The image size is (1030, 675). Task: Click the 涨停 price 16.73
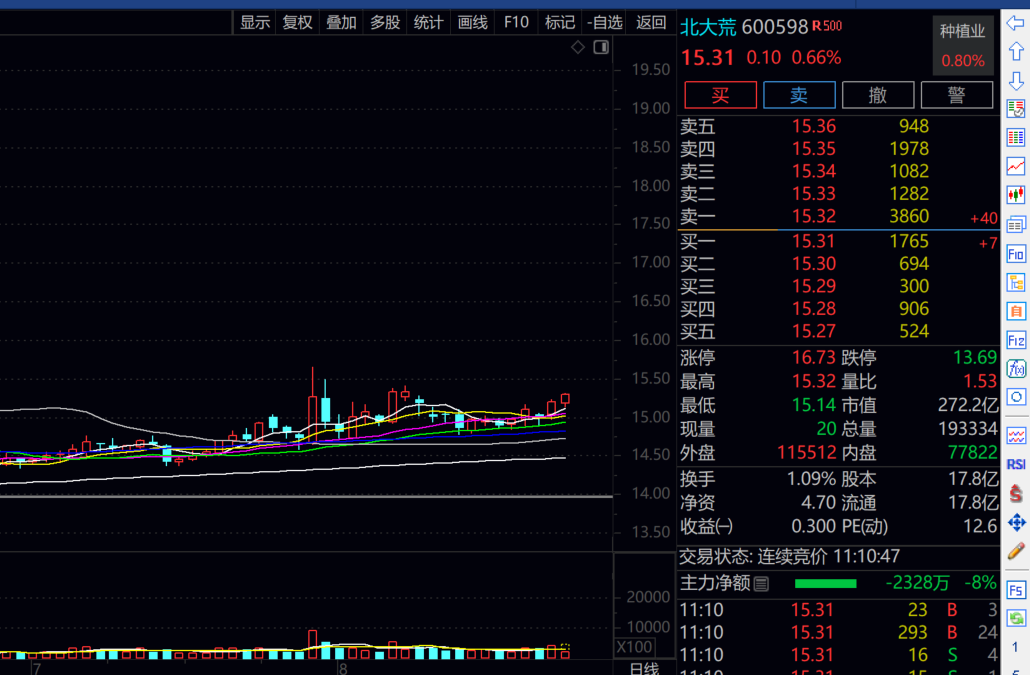tap(813, 357)
